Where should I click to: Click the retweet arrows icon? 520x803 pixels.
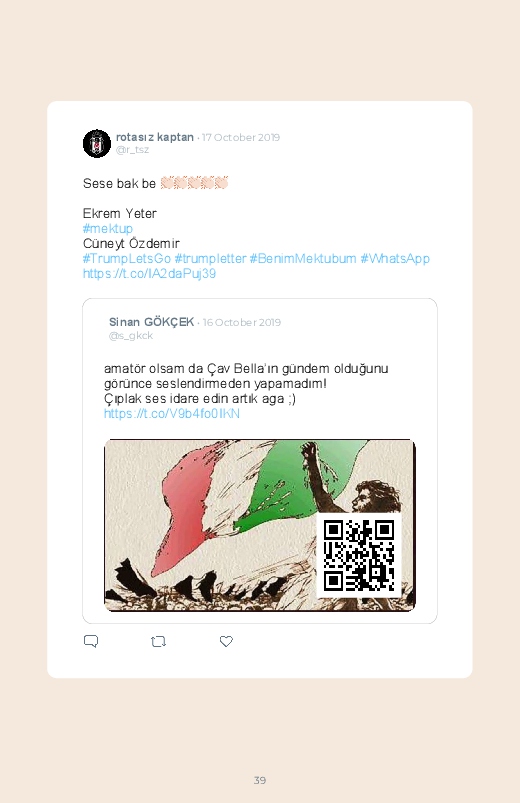point(158,641)
